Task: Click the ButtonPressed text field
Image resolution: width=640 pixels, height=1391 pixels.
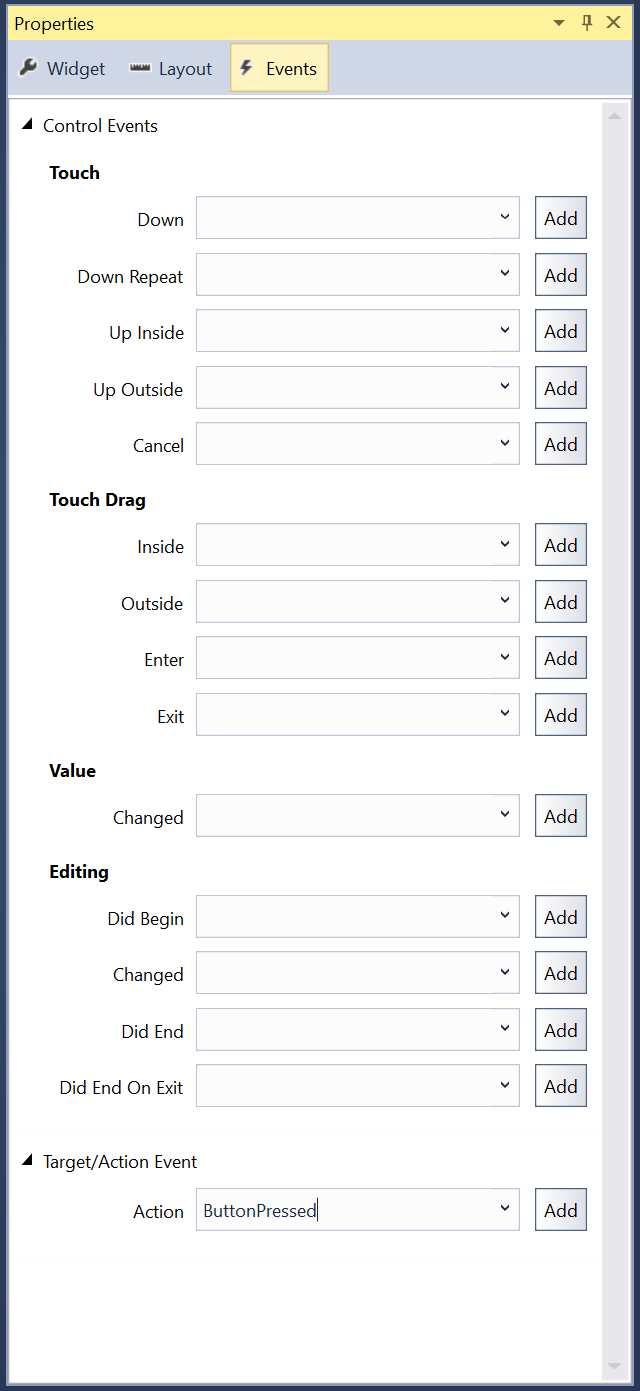Action: click(x=300, y=1209)
